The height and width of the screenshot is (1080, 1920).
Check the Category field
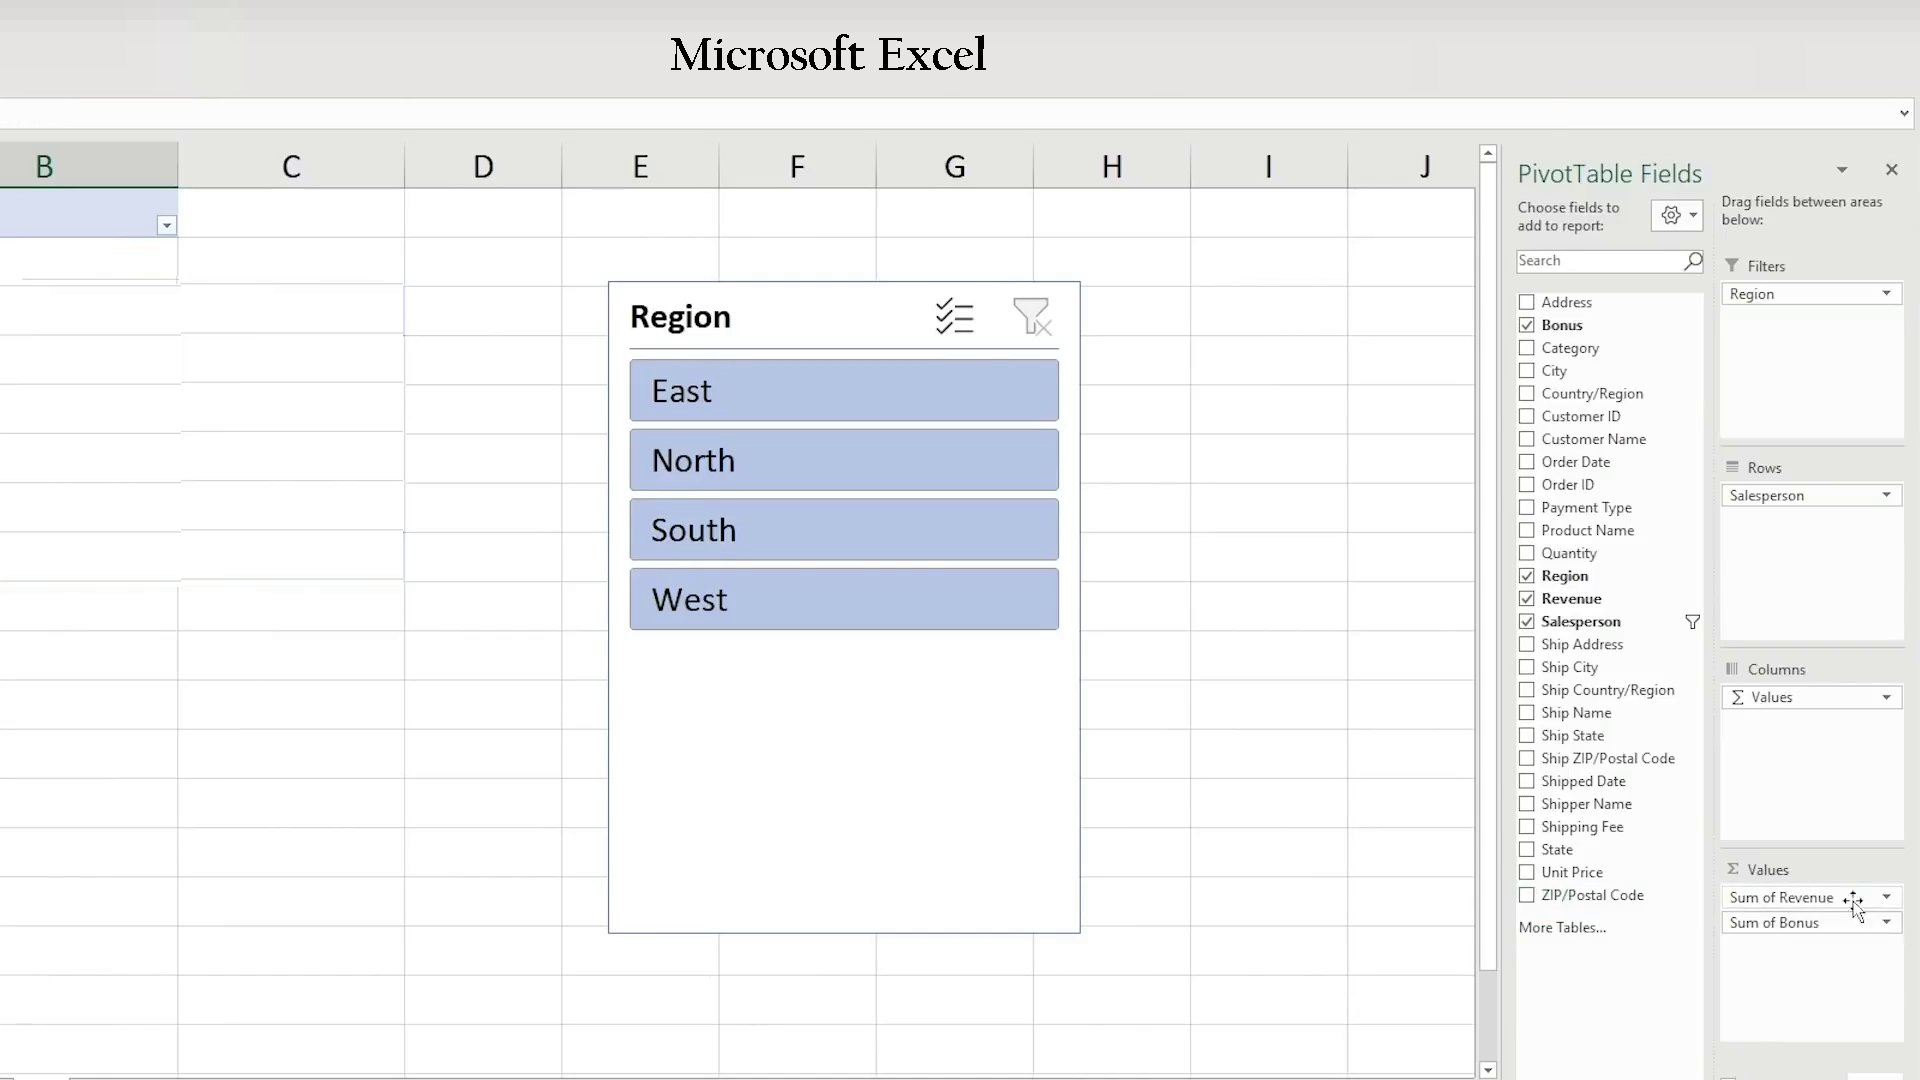[x=1526, y=348]
